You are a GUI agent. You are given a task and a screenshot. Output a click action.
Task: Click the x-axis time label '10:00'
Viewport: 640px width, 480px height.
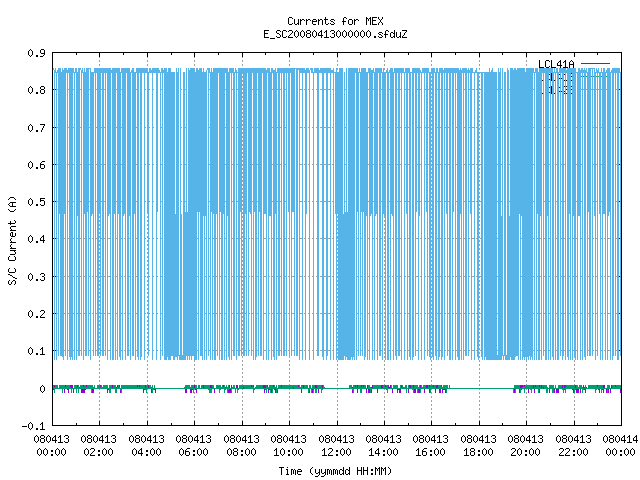pyautogui.click(x=289, y=452)
